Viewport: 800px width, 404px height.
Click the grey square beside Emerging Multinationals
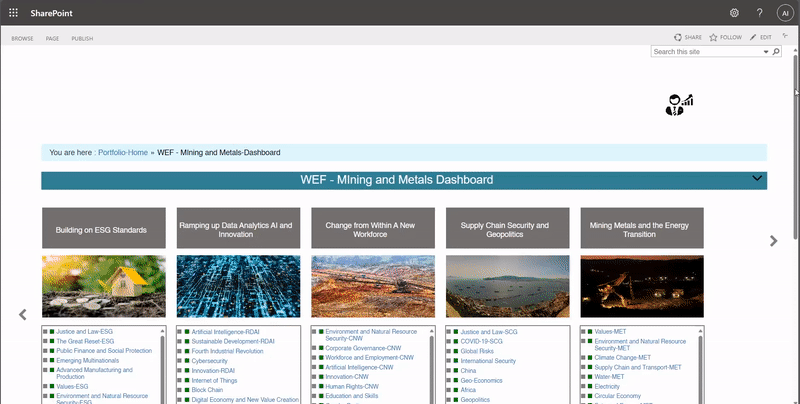point(45,361)
